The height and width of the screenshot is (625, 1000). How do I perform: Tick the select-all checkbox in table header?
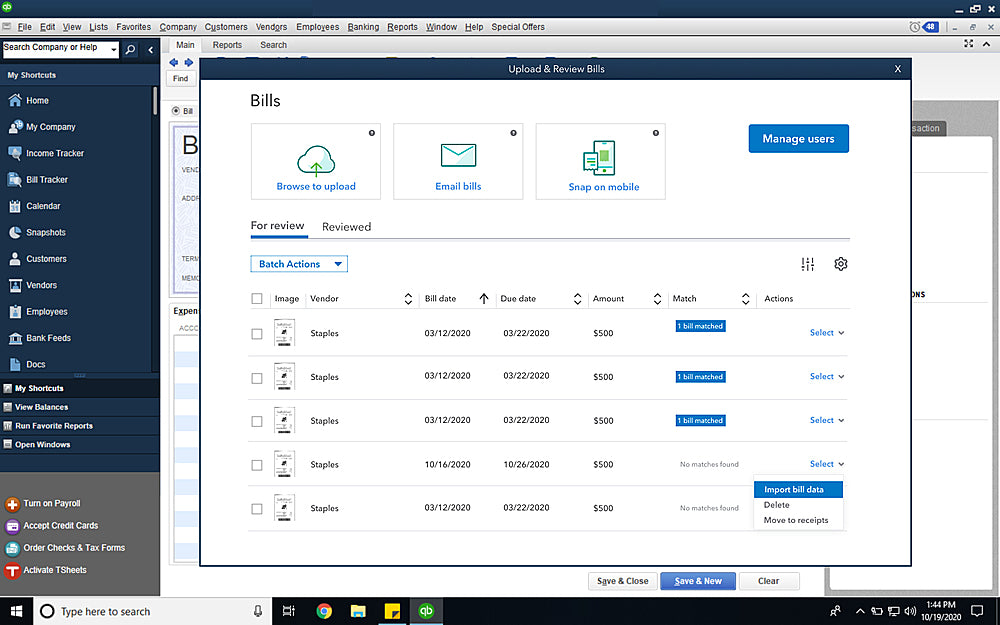coord(257,299)
